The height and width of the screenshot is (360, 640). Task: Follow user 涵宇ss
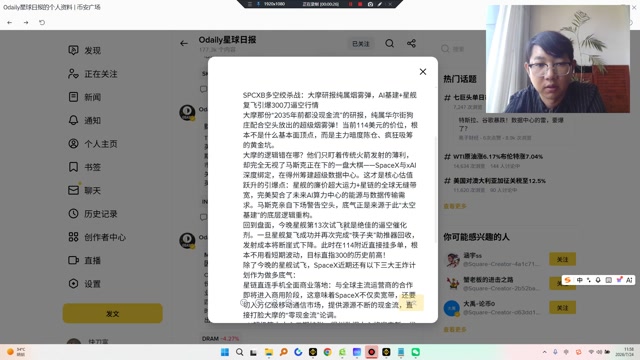(x=562, y=259)
